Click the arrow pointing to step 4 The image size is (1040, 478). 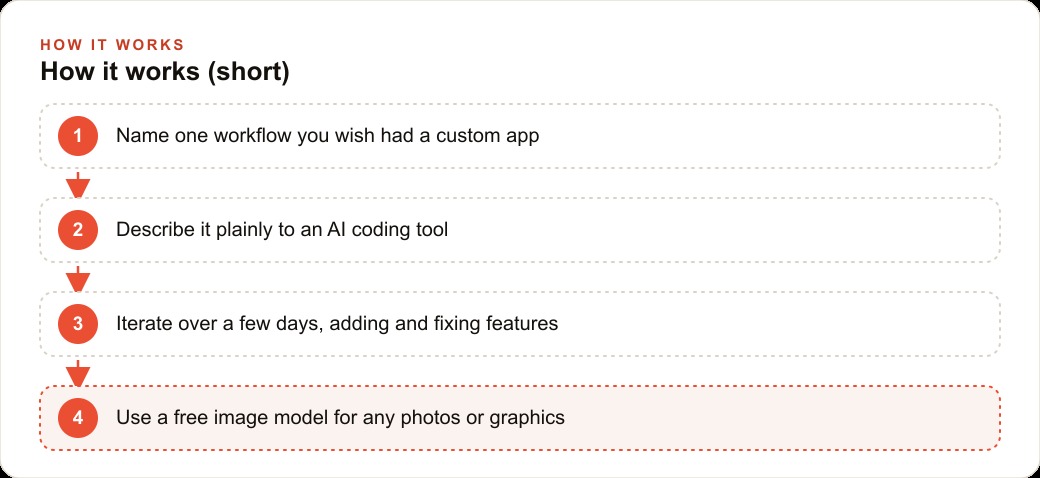78,373
